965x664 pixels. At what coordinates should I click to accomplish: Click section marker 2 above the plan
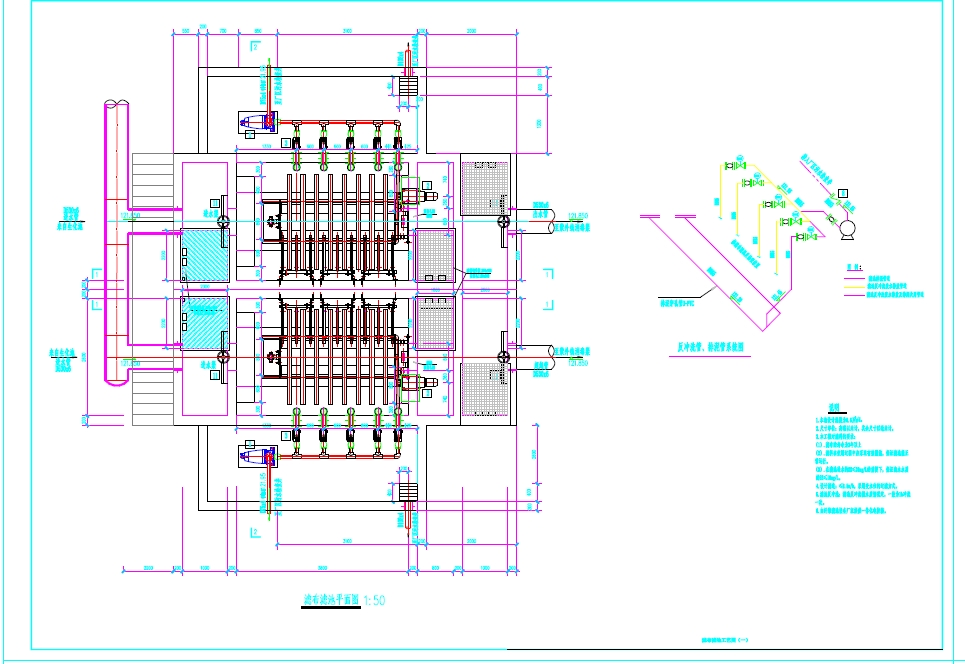click(x=254, y=46)
